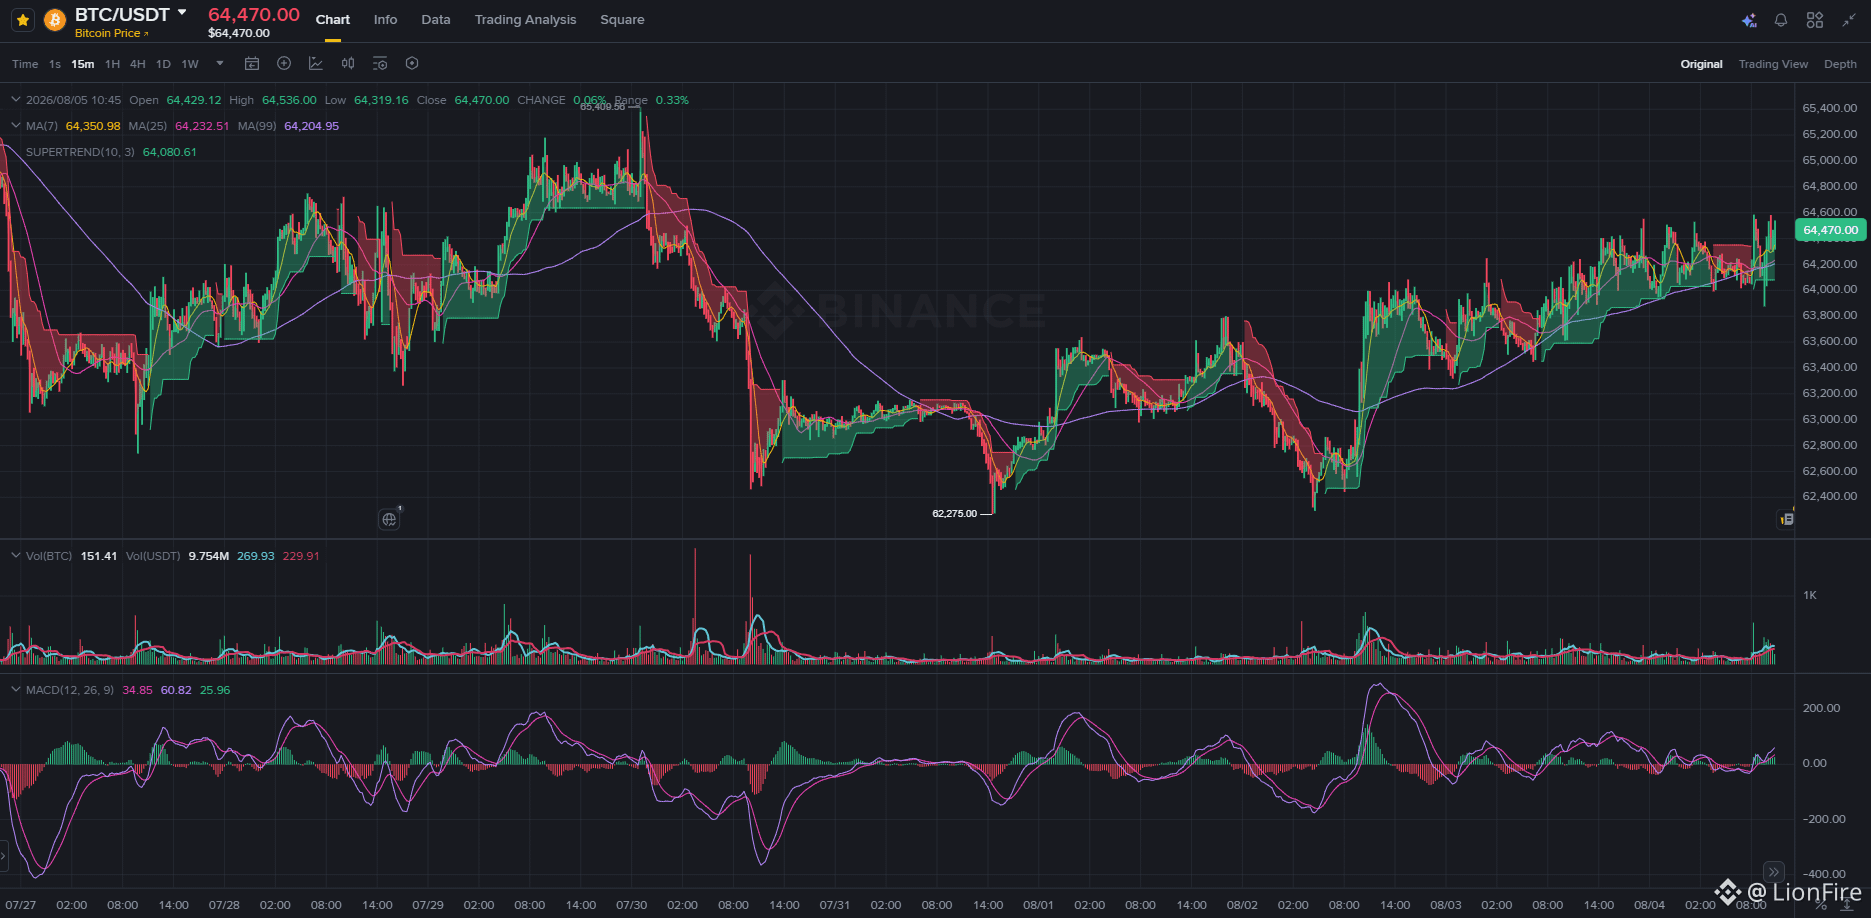The width and height of the screenshot is (1871, 918).
Task: Switch chart to 4H interval
Action: [x=138, y=64]
